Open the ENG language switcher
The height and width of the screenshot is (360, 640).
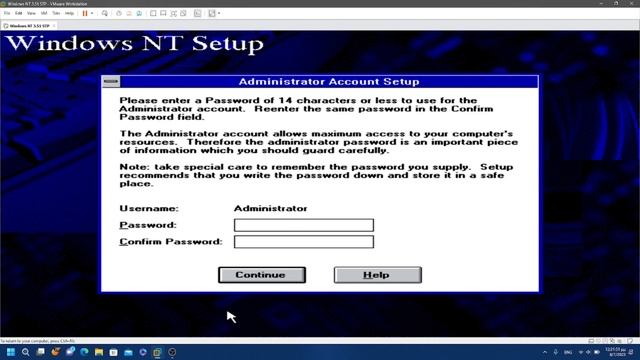pos(568,352)
